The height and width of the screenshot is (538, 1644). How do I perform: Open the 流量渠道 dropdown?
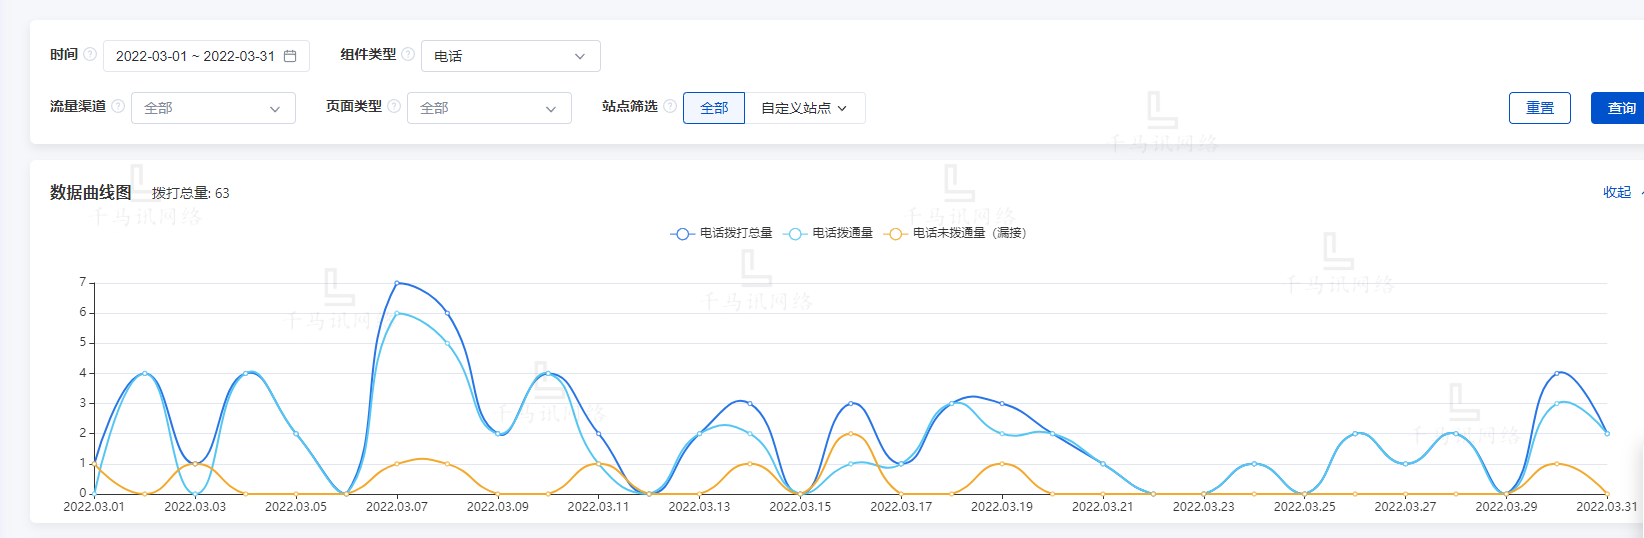pyautogui.click(x=213, y=108)
